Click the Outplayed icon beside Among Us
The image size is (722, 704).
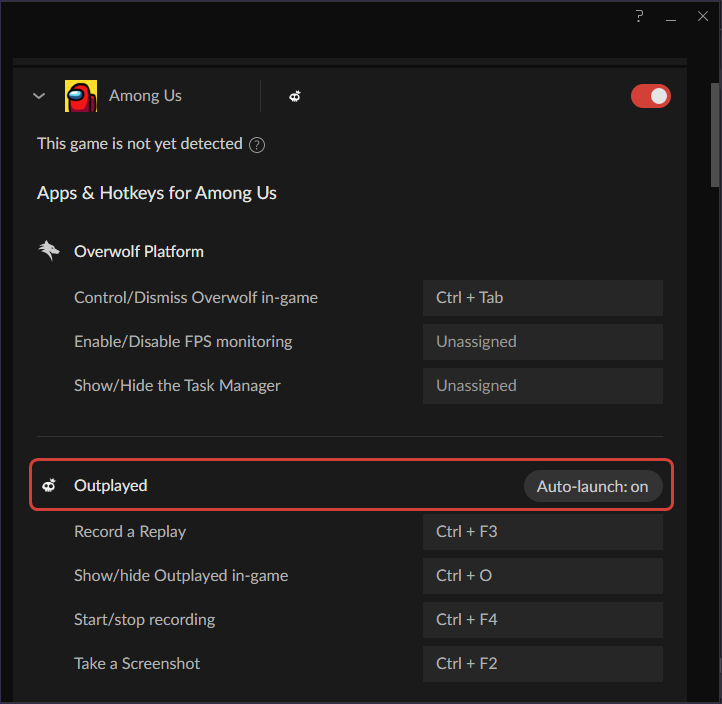click(295, 96)
